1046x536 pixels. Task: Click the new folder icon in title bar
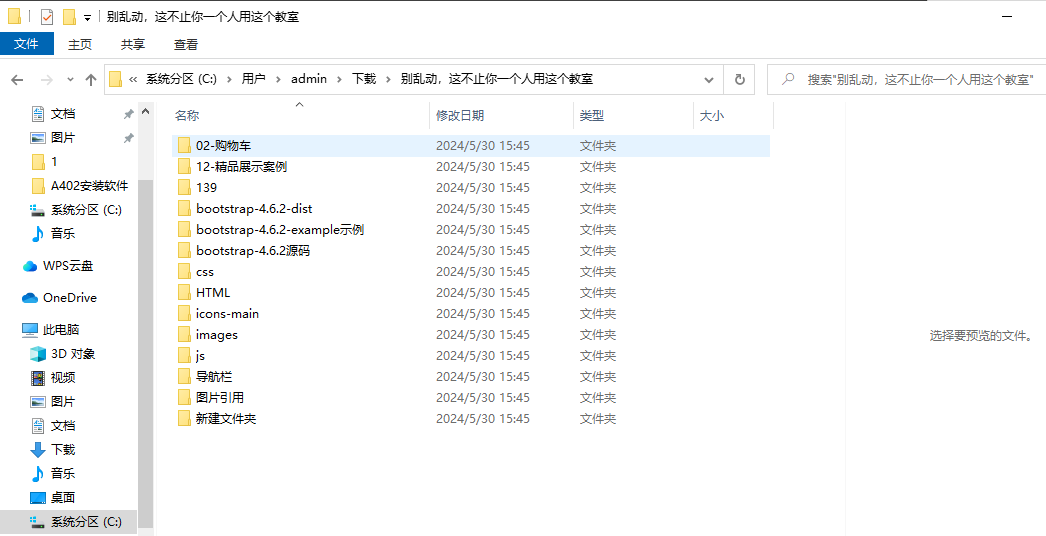point(69,17)
